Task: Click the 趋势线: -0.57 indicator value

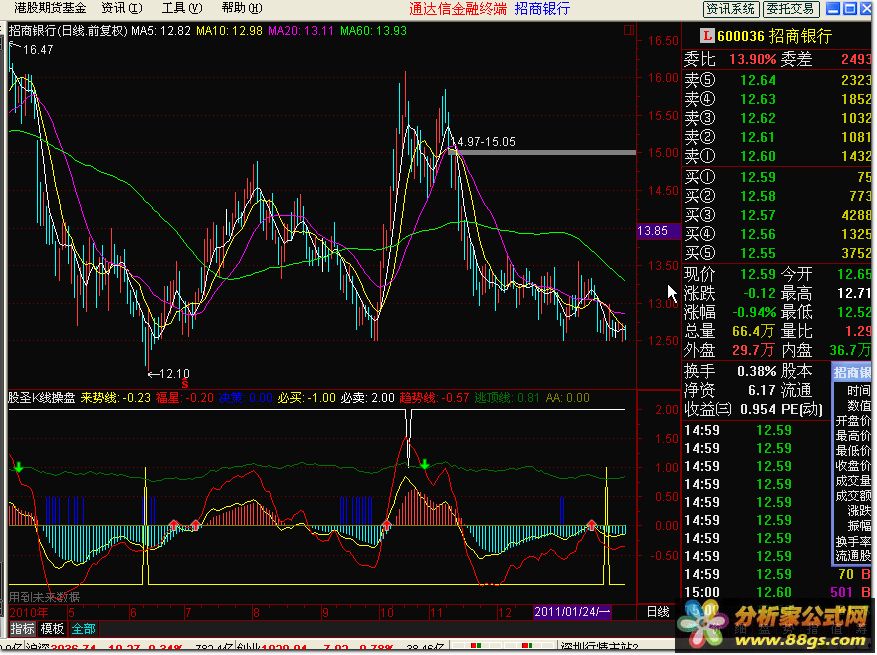Action: [435, 398]
